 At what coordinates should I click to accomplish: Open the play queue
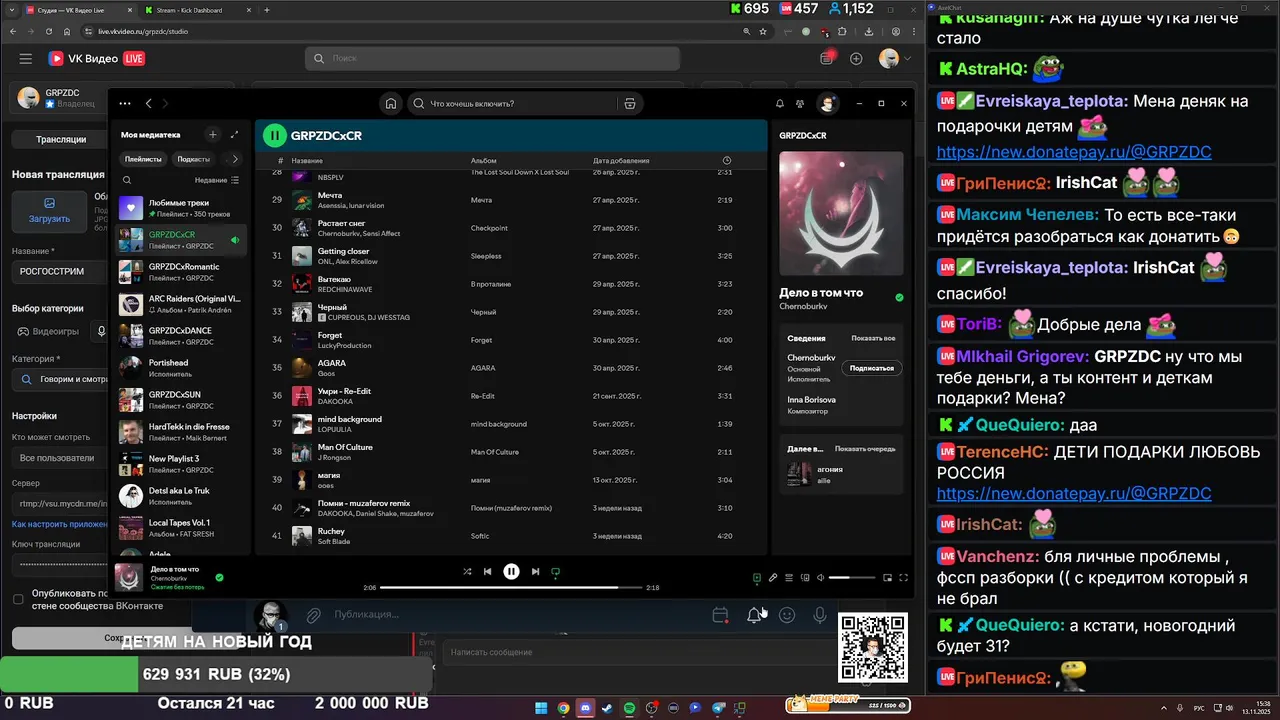coord(789,577)
